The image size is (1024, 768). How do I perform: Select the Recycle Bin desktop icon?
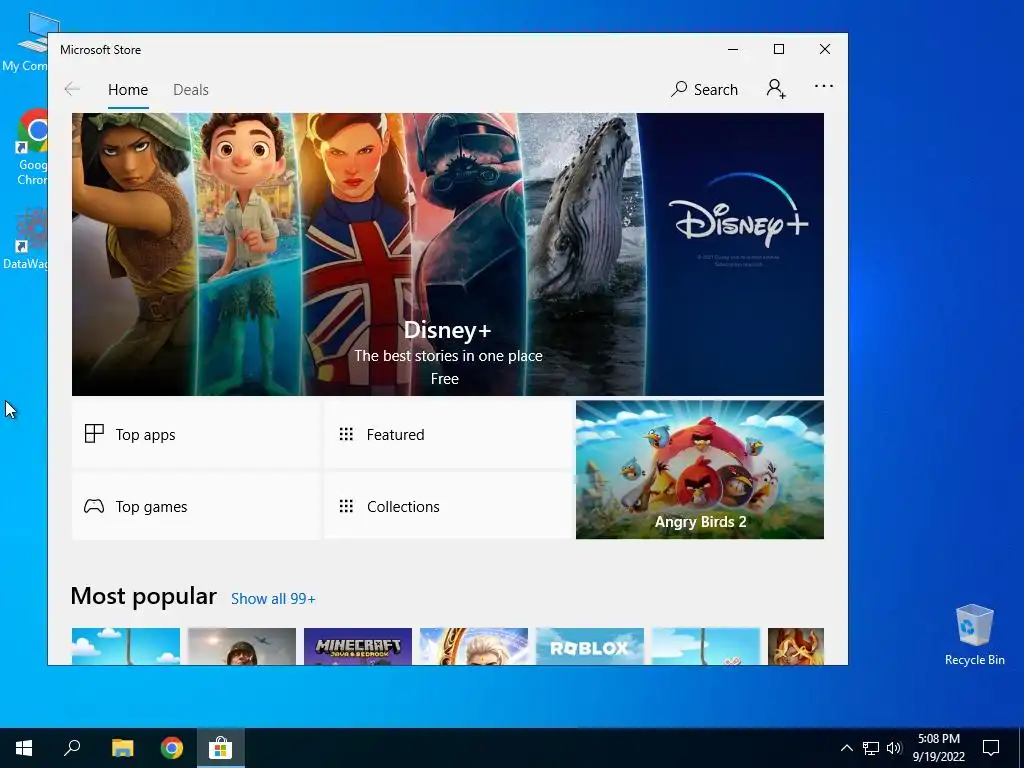(x=974, y=635)
